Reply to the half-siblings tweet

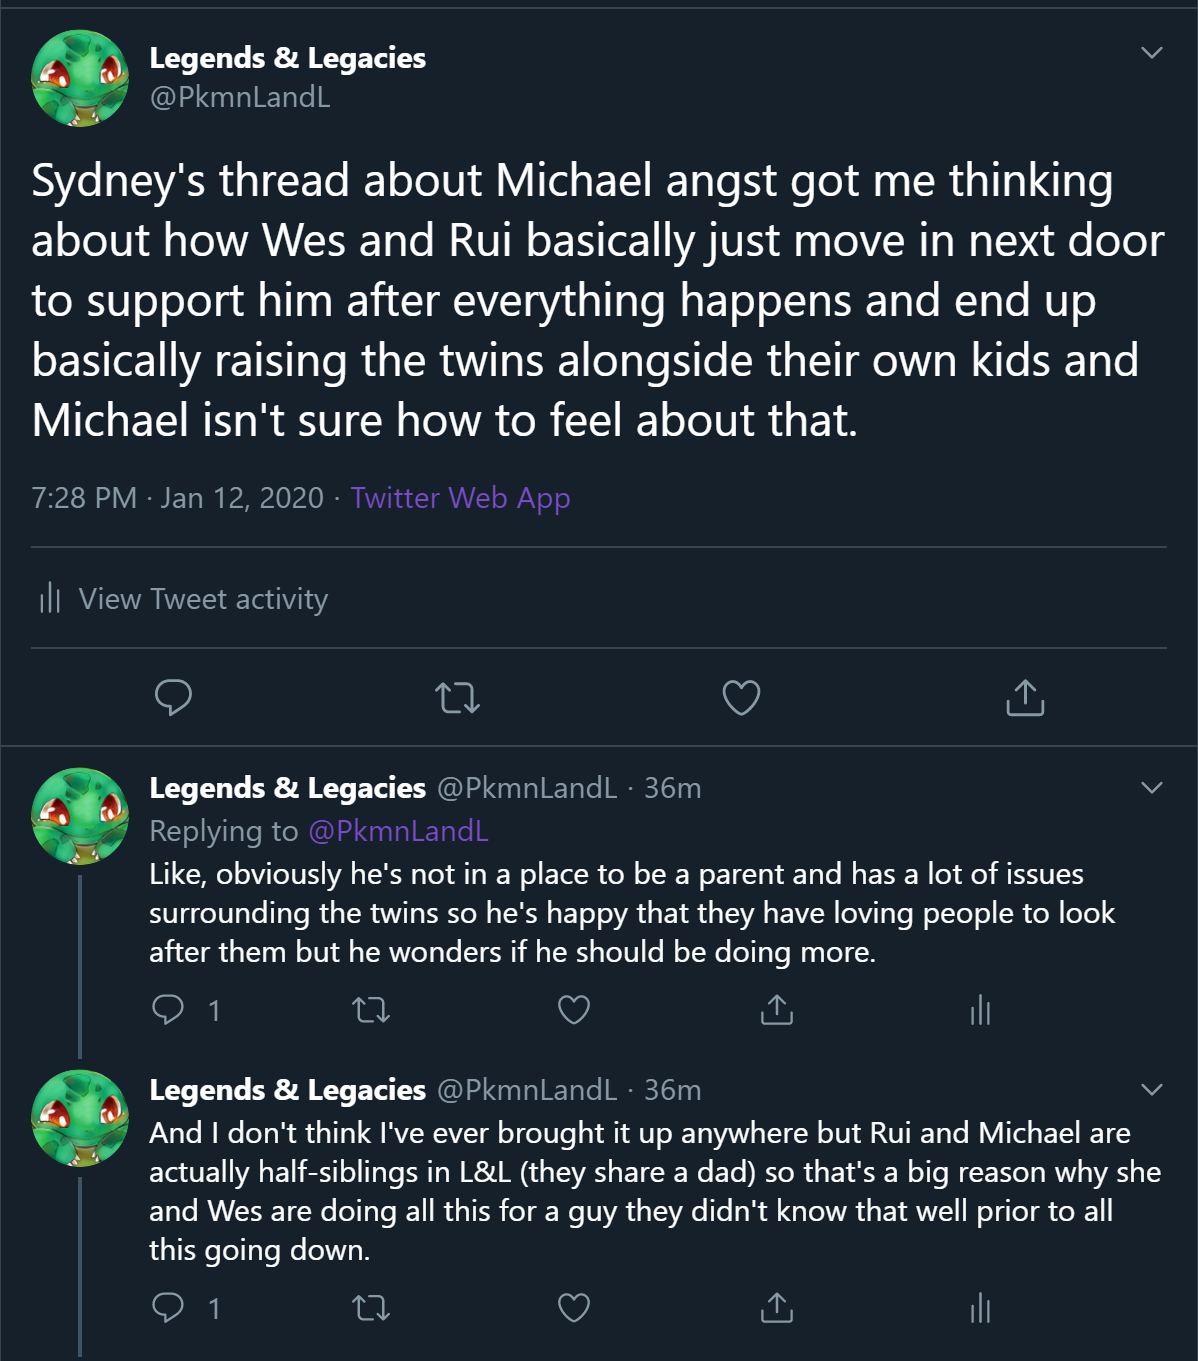point(168,1307)
